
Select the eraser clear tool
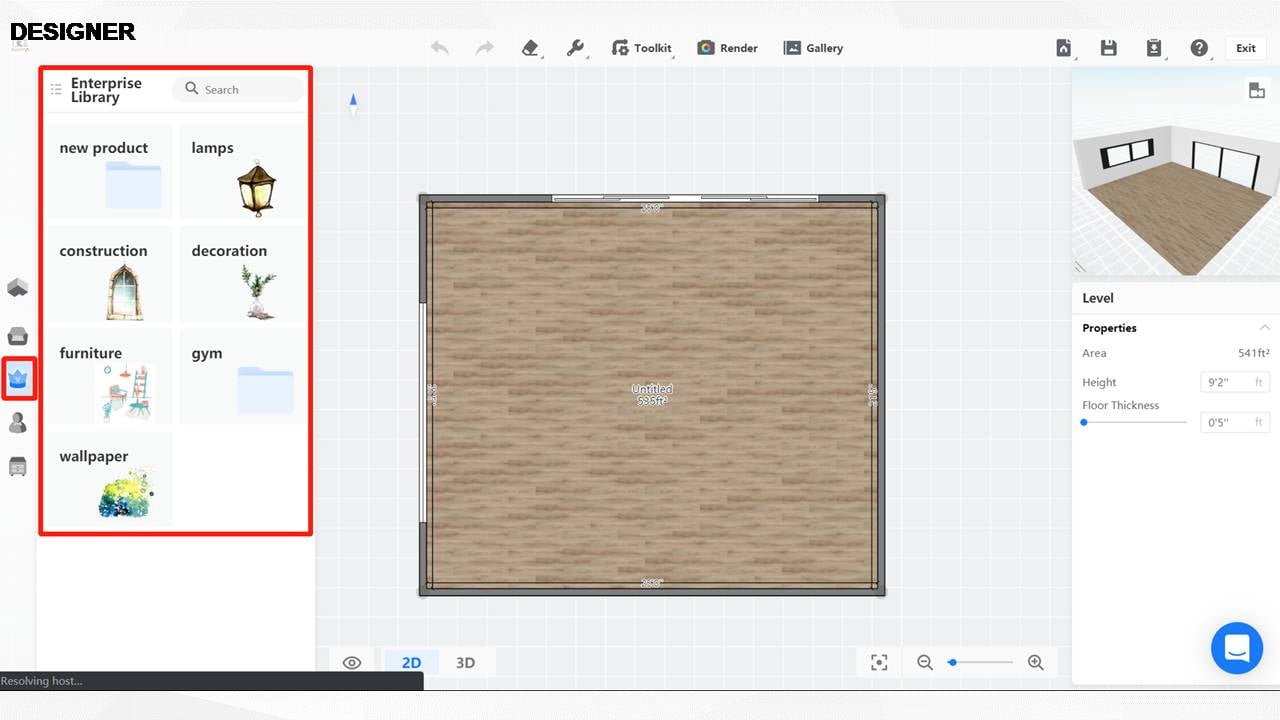pos(530,48)
